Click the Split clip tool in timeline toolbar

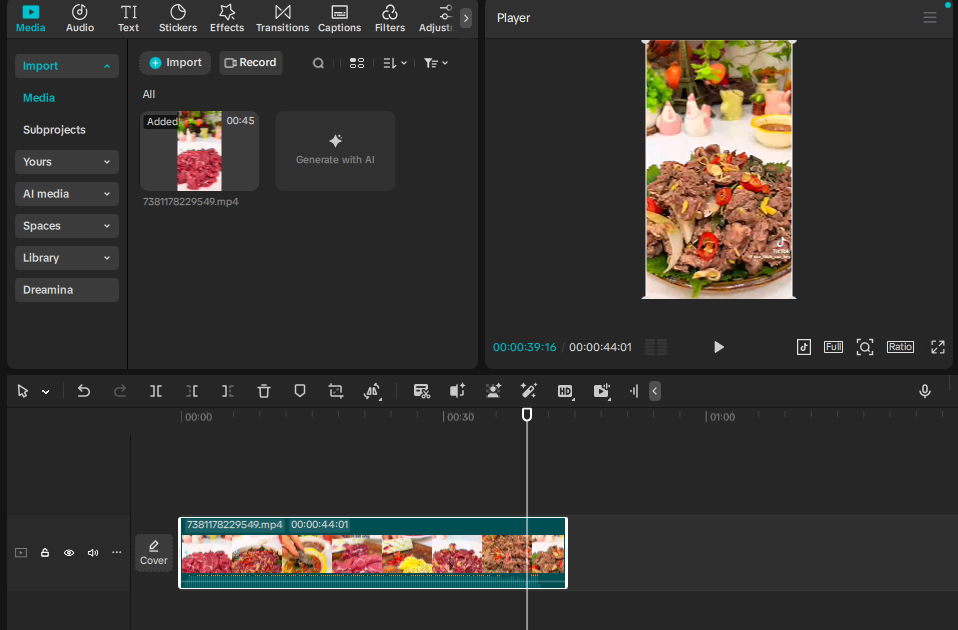[x=156, y=391]
